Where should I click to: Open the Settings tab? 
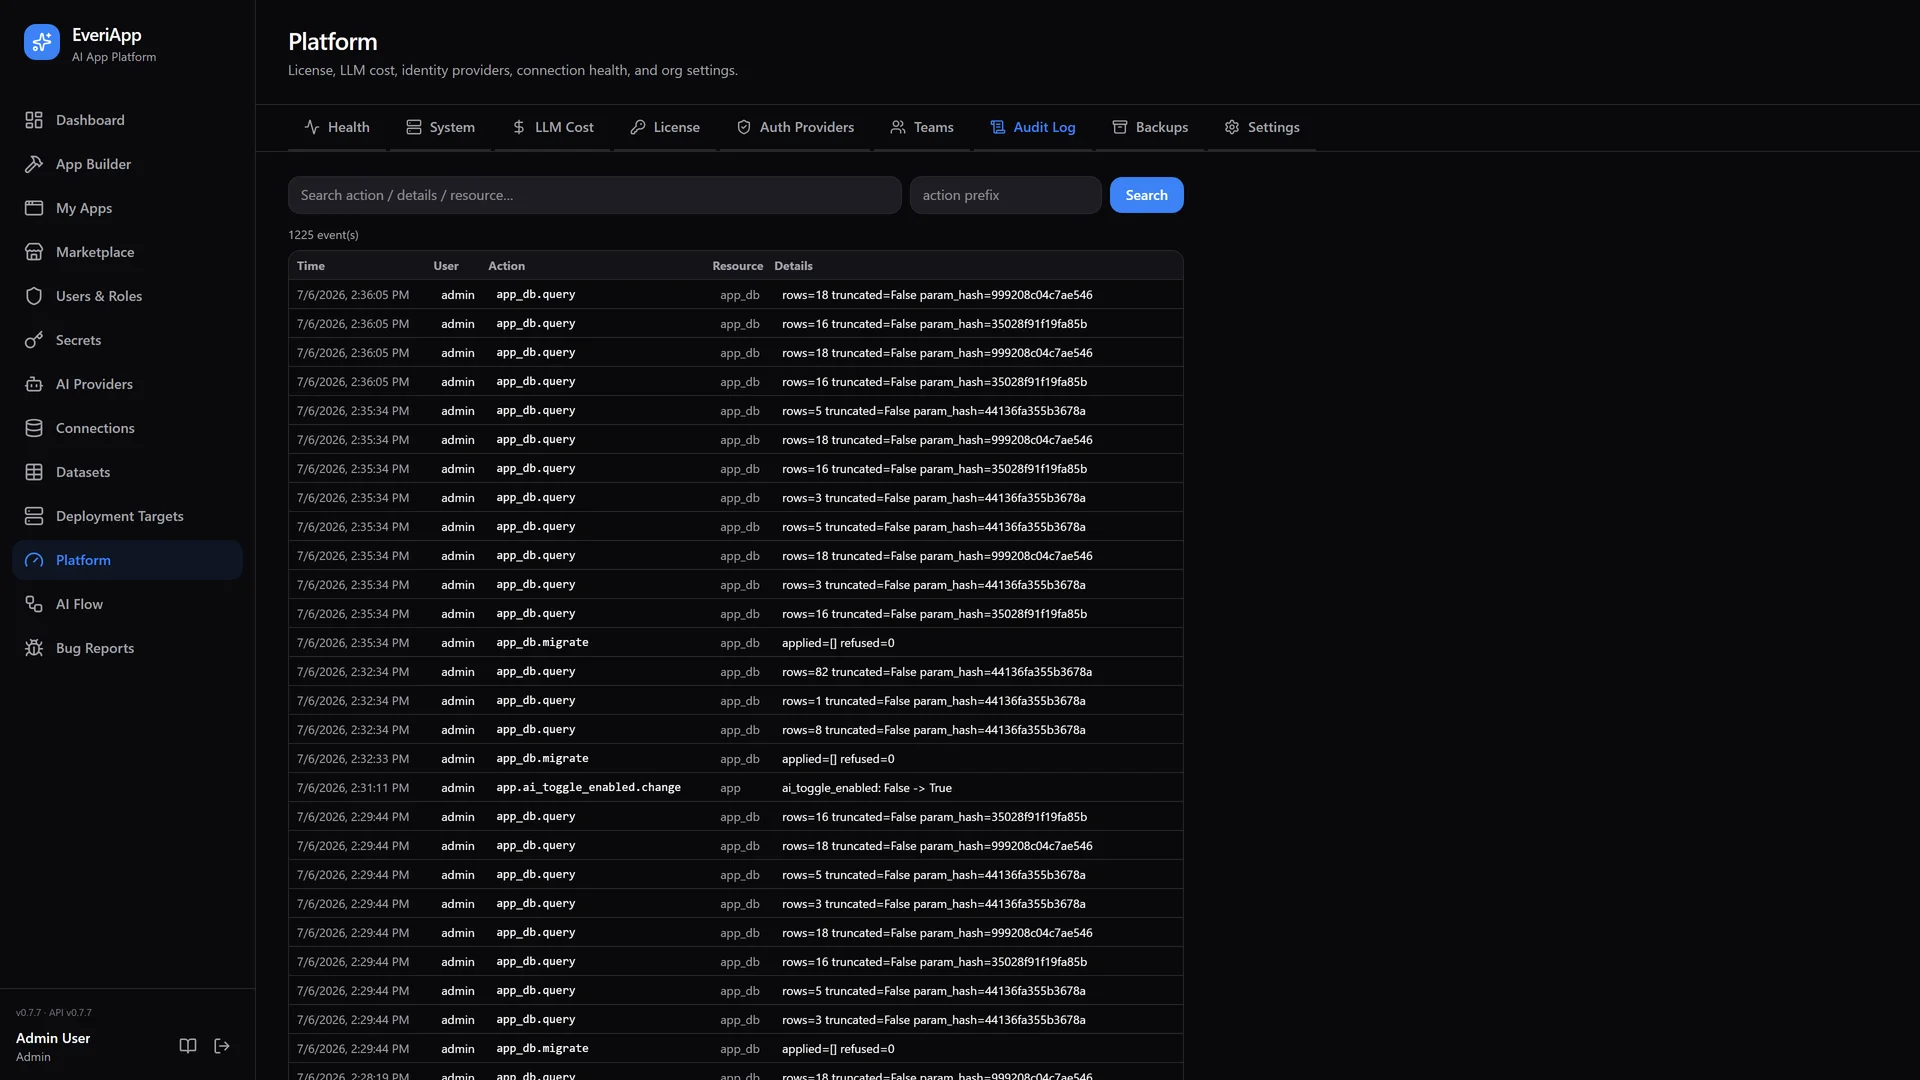[1262, 127]
